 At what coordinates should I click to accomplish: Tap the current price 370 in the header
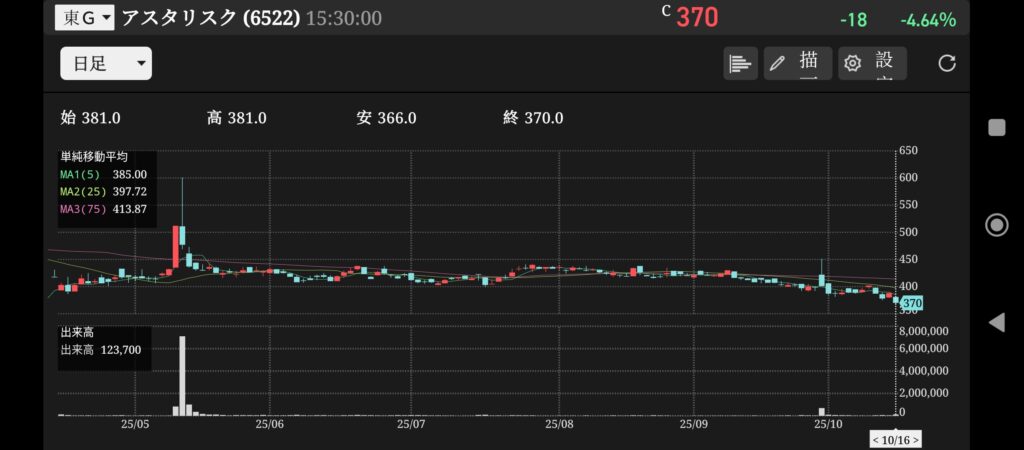pyautogui.click(x=696, y=18)
